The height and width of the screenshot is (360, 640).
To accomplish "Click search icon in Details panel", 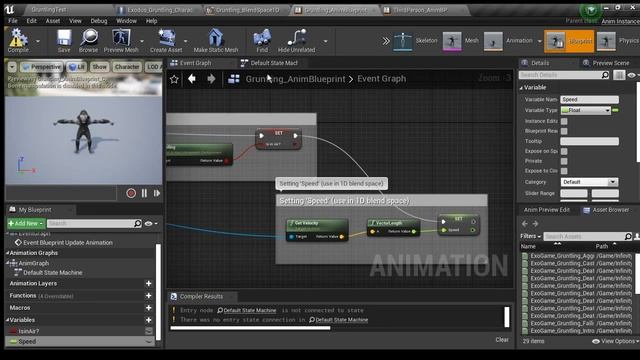I will pos(605,75).
